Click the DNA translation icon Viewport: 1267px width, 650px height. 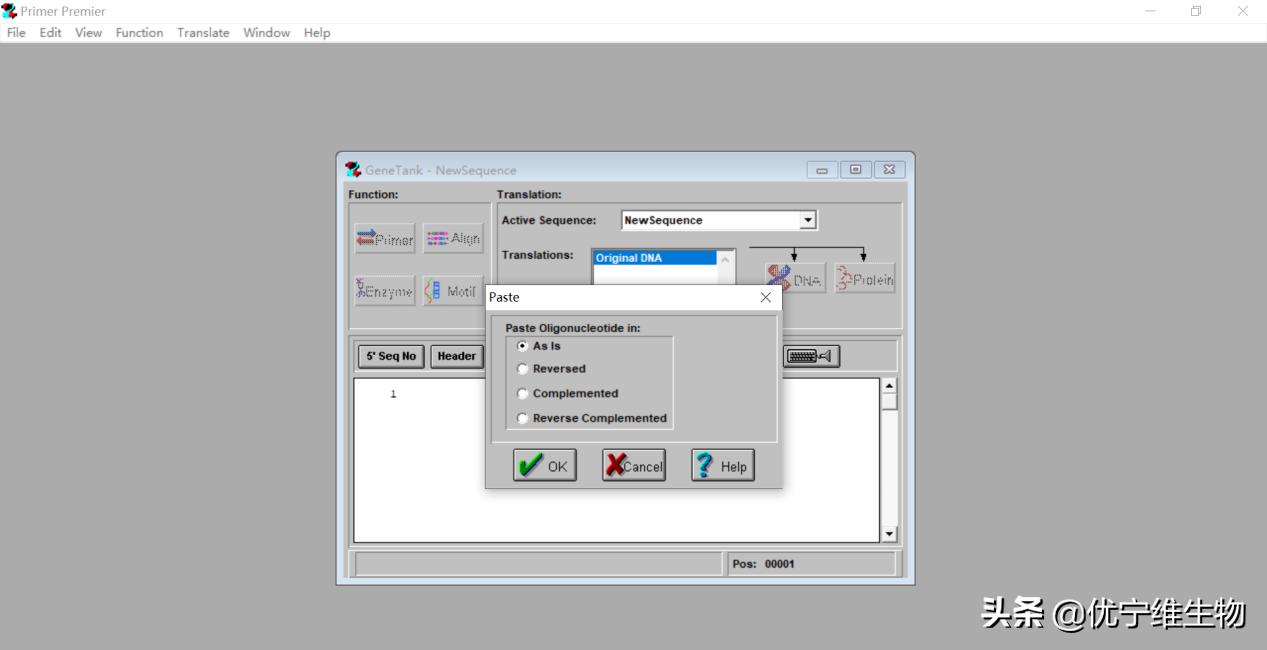click(795, 279)
